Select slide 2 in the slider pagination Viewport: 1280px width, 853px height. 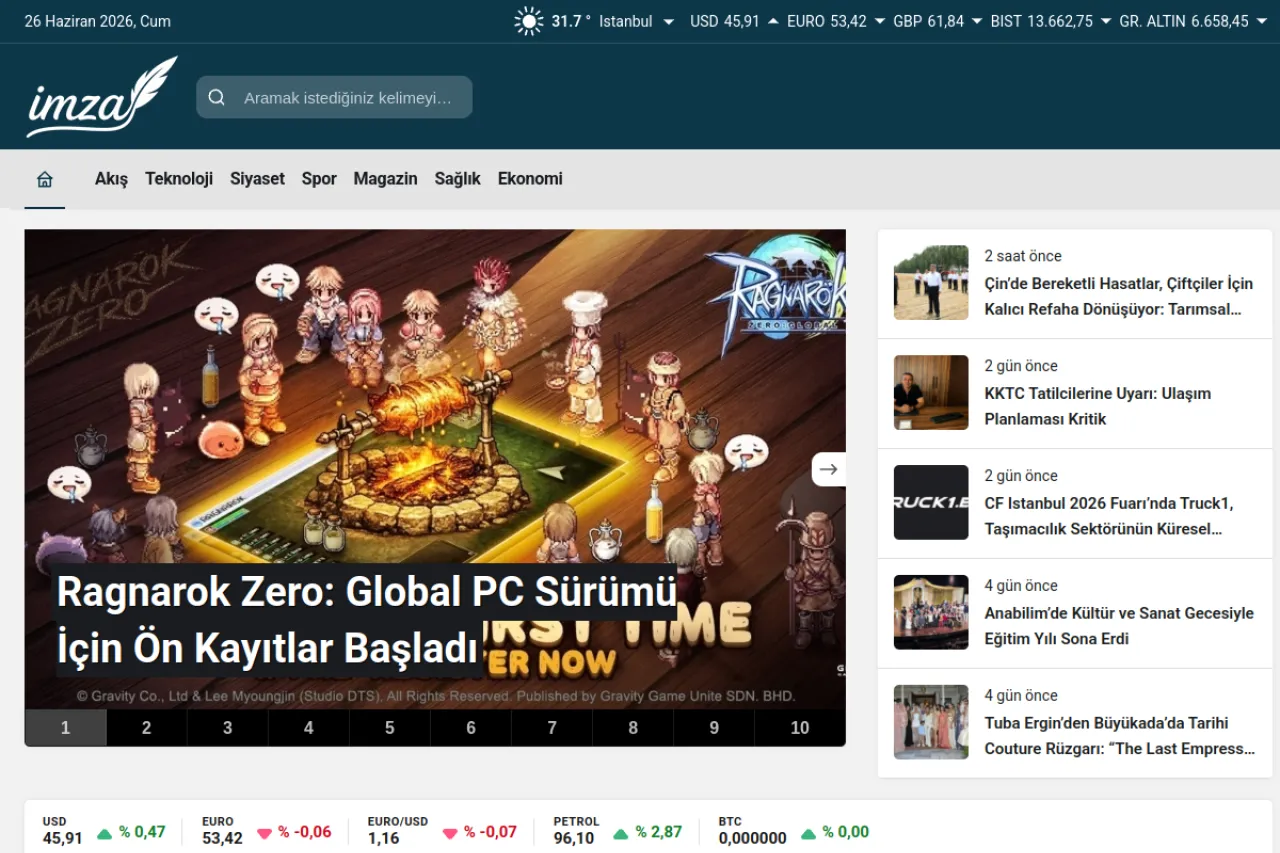click(x=146, y=728)
